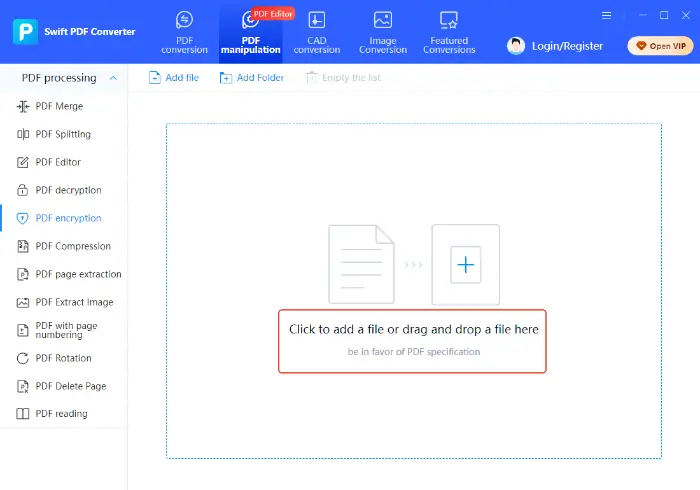
Task: Minimize the application window
Action: point(642,15)
